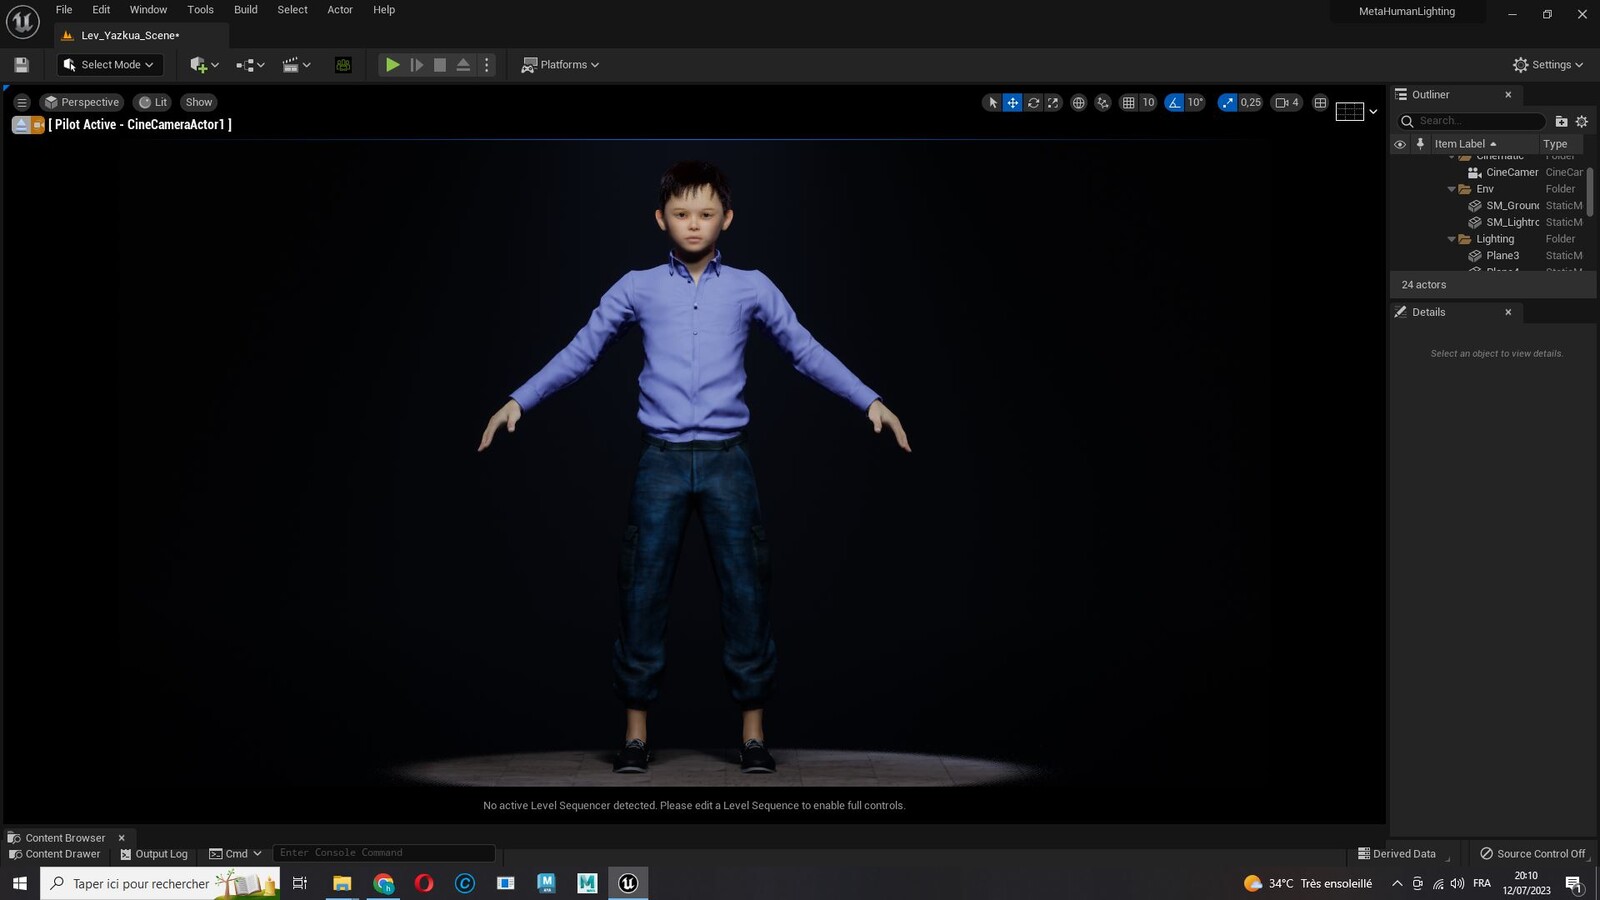The image size is (1600, 900).
Task: Open the viewport options hamburger menu
Action: pyautogui.click(x=21, y=102)
